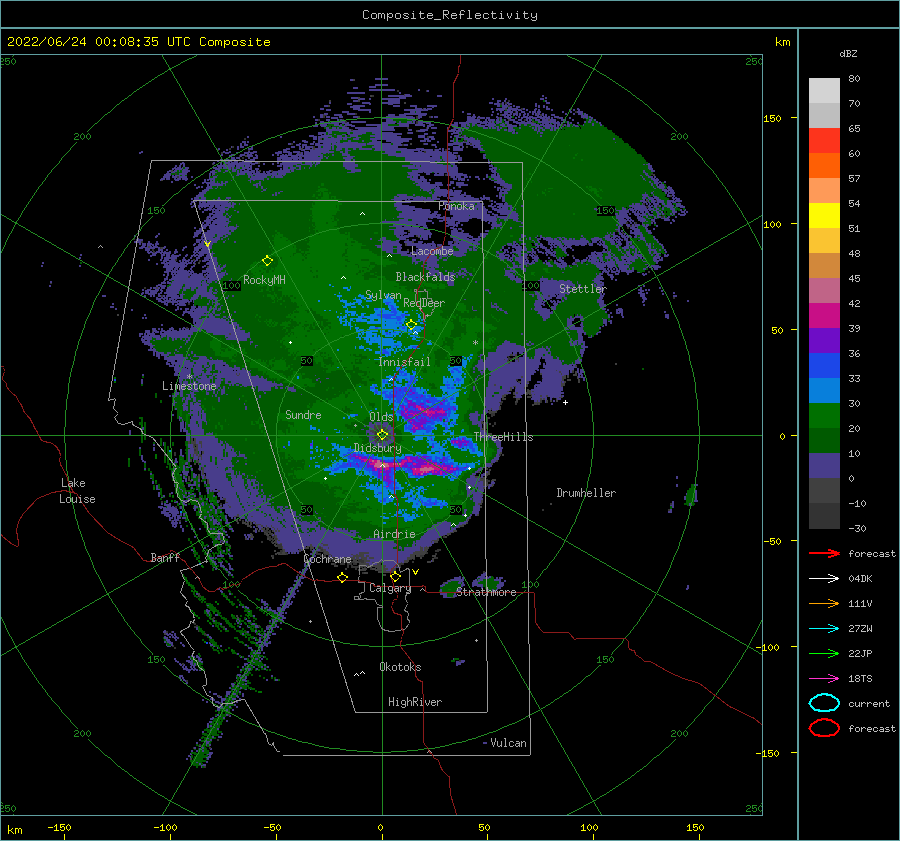Screen dimensions: 900x841
Task: Click the Strathmore city label
Action: click(x=486, y=592)
